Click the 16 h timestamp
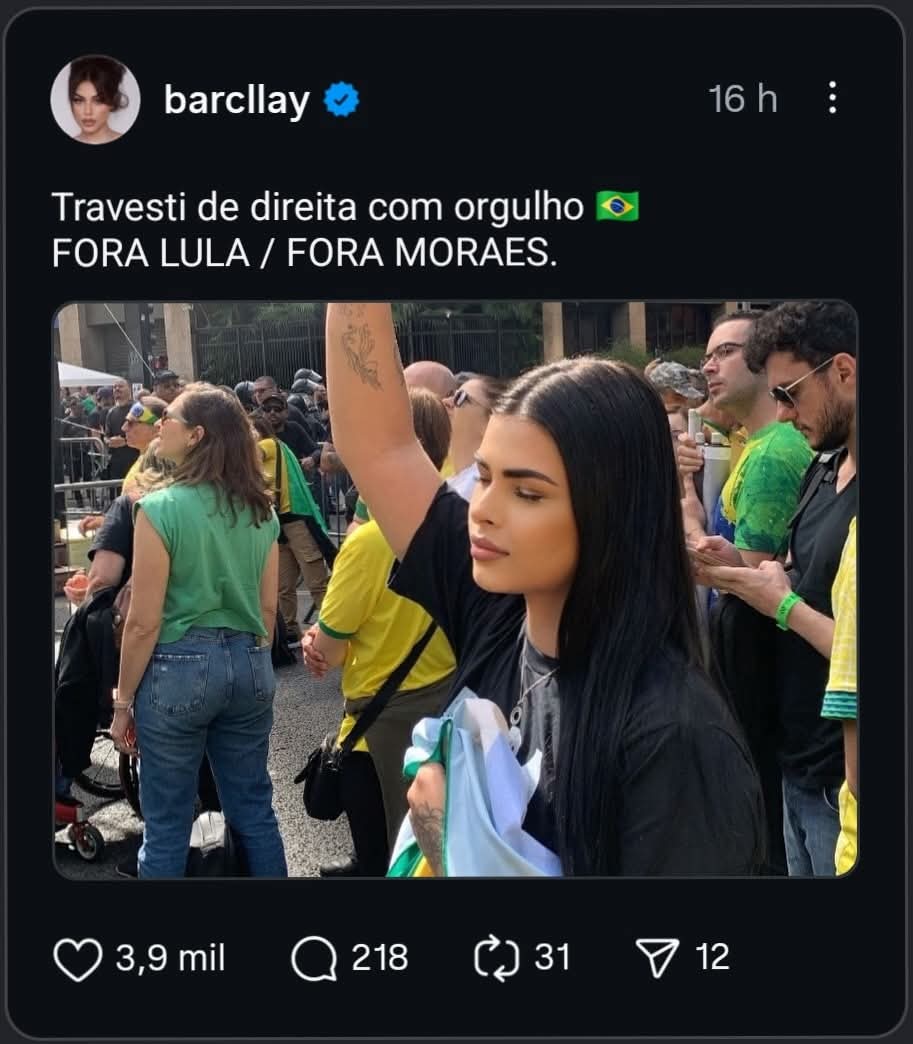The width and height of the screenshot is (913, 1044). click(x=743, y=99)
